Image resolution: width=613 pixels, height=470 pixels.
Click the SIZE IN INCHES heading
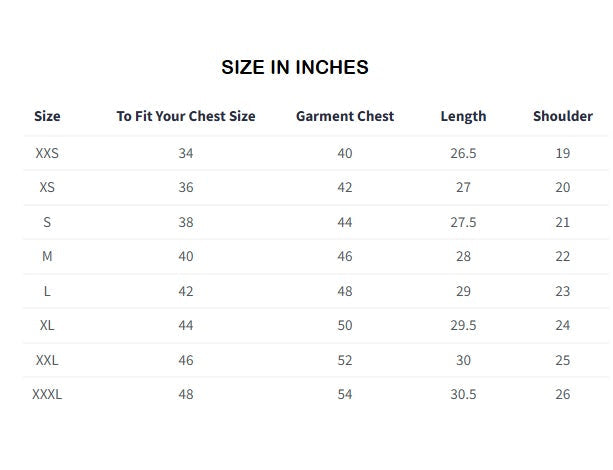(295, 67)
